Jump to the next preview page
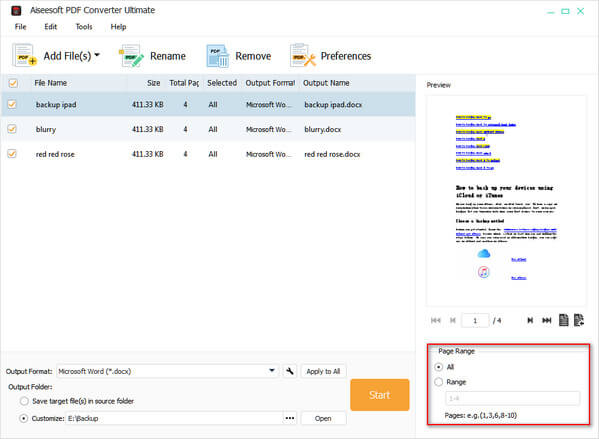This screenshot has height=439, width=599. click(x=530, y=320)
